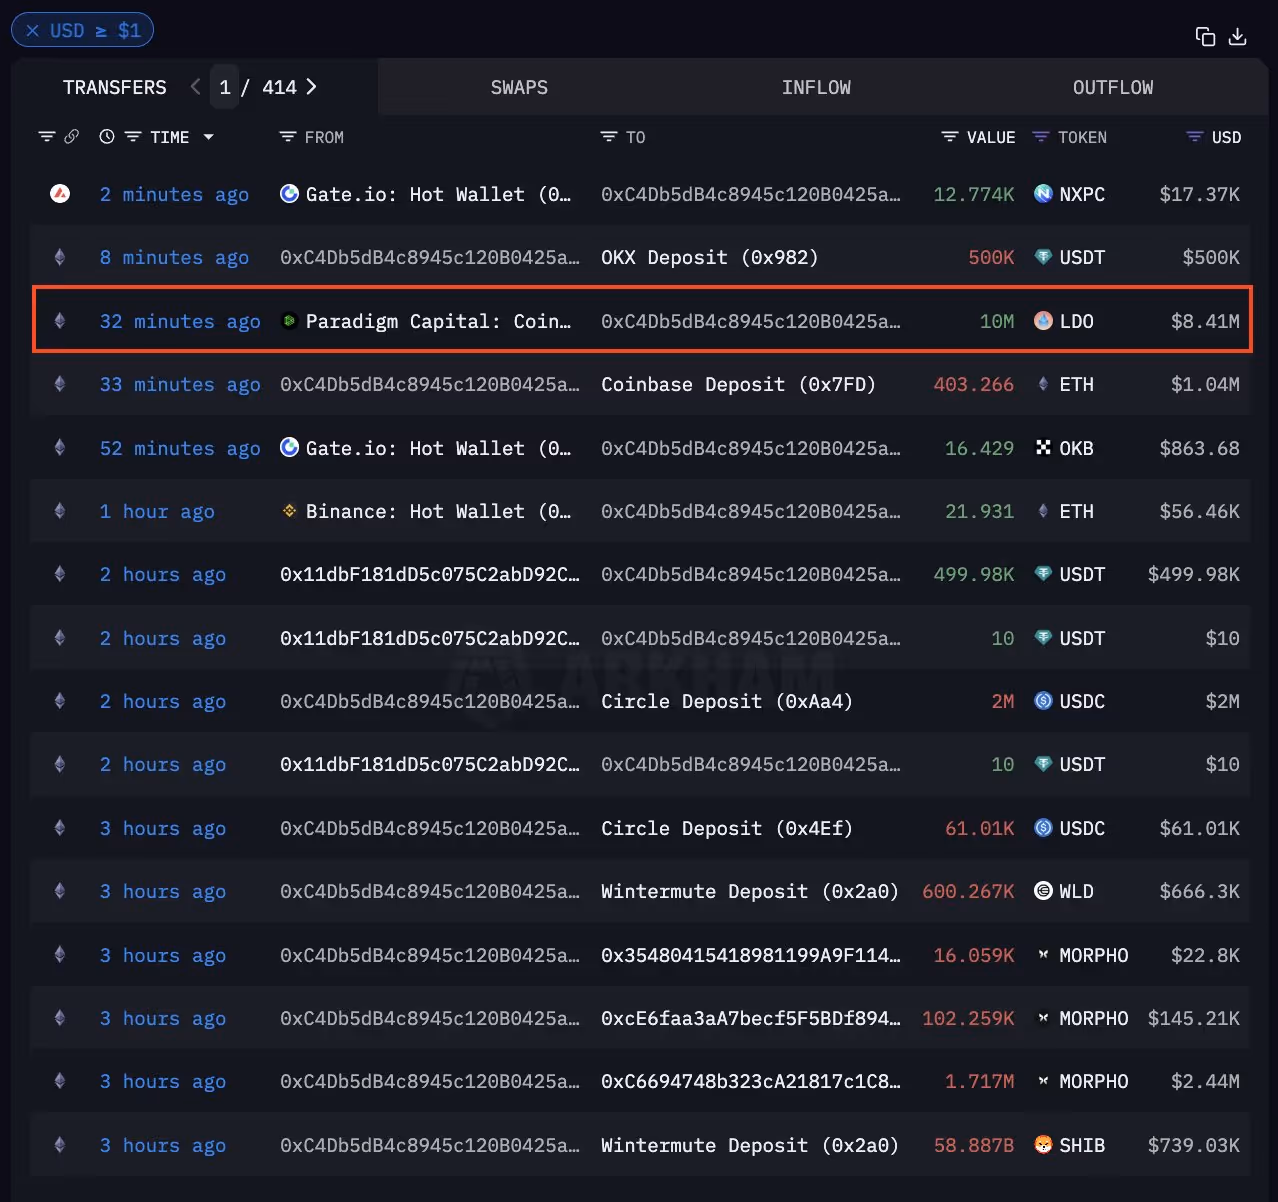Click the next page chevron after 414
1278x1202 pixels.
(311, 87)
